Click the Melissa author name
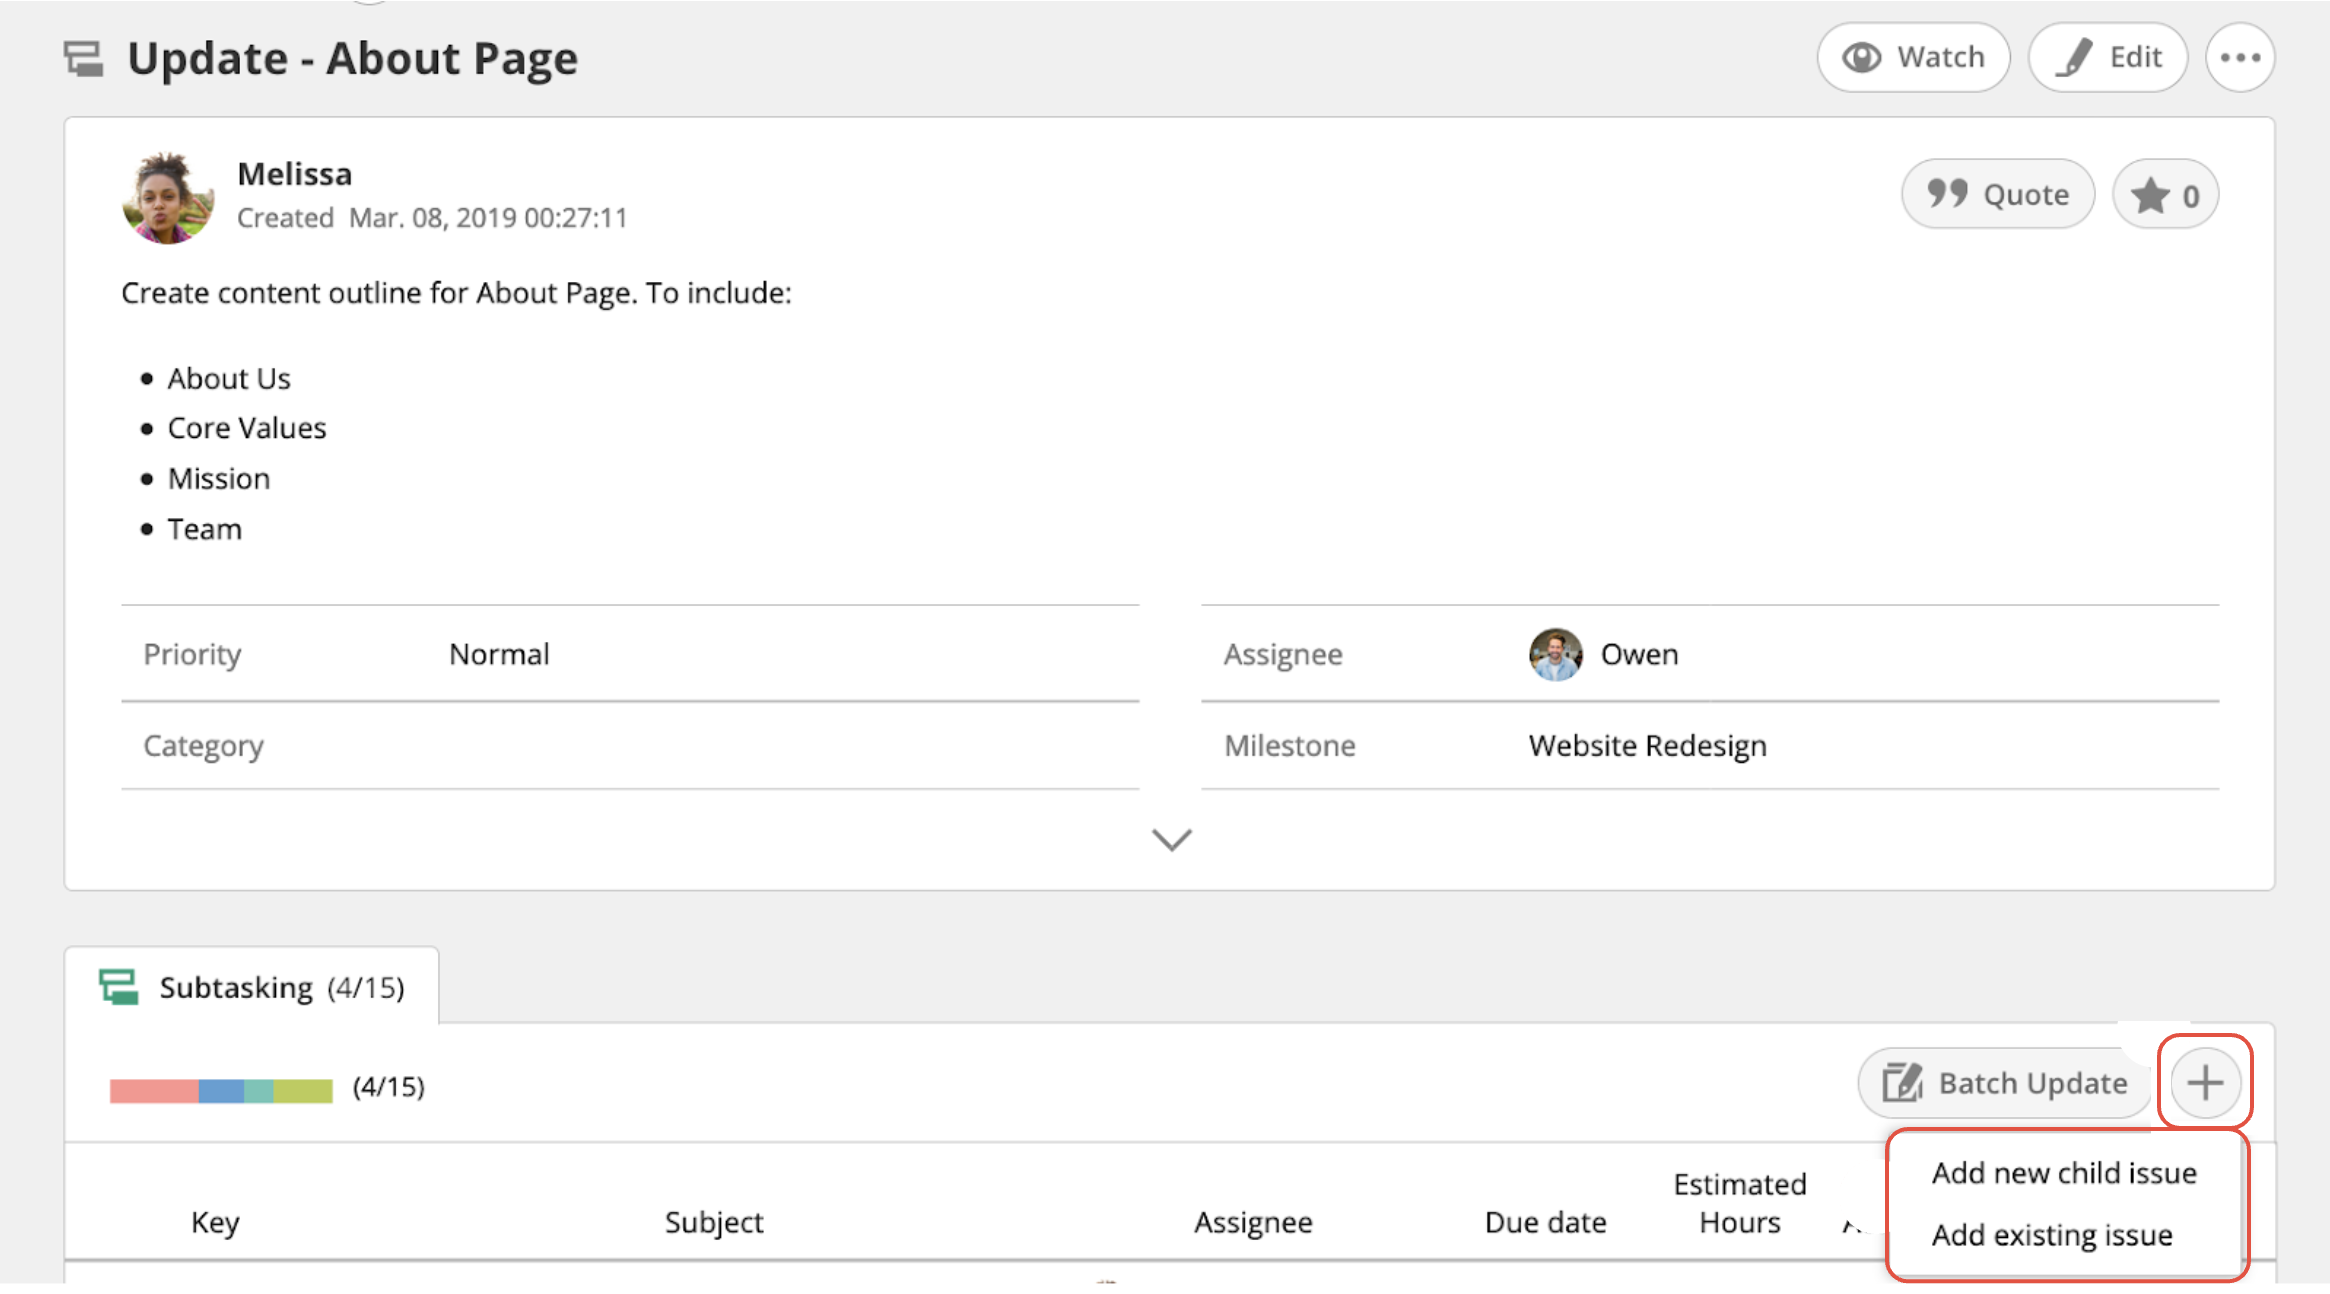The image size is (2330, 1294). pyautogui.click(x=294, y=174)
